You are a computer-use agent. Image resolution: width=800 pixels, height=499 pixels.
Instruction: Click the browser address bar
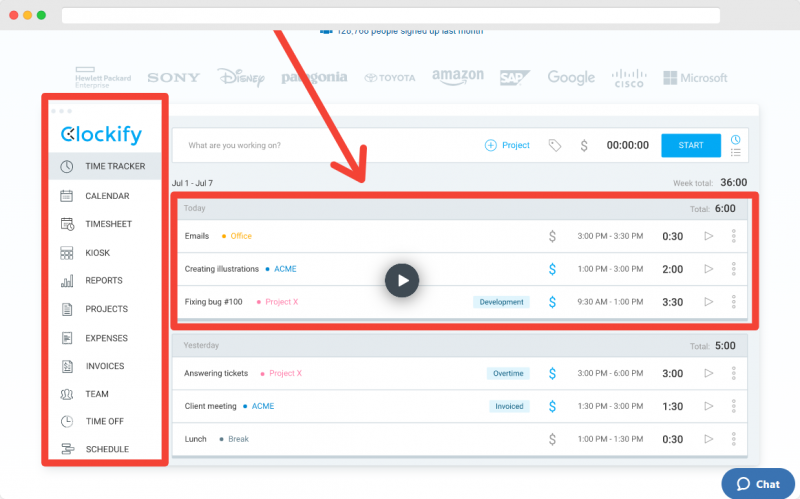[x=391, y=15]
